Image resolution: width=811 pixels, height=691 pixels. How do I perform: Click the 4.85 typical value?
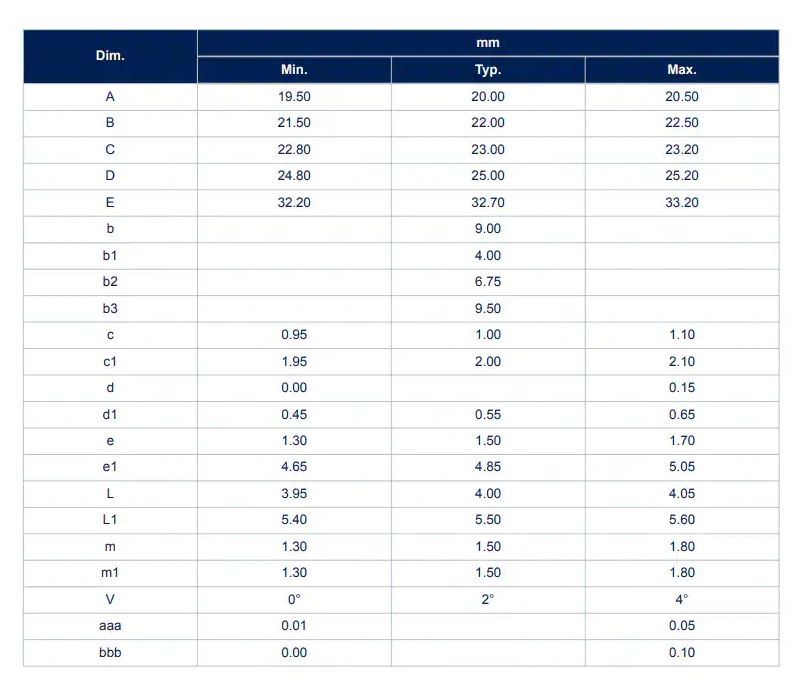pos(487,467)
